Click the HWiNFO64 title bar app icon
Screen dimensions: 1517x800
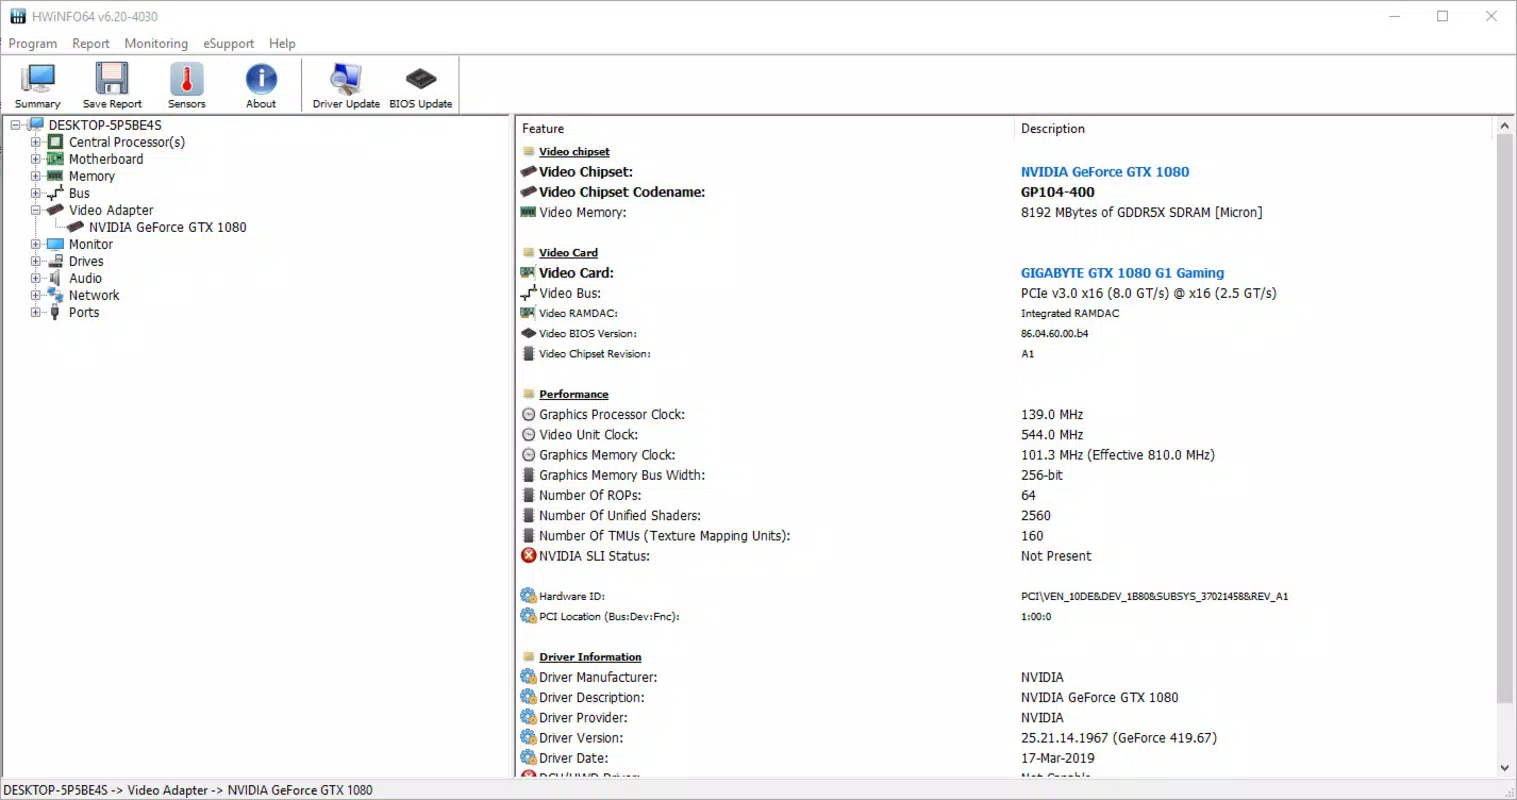tap(18, 16)
